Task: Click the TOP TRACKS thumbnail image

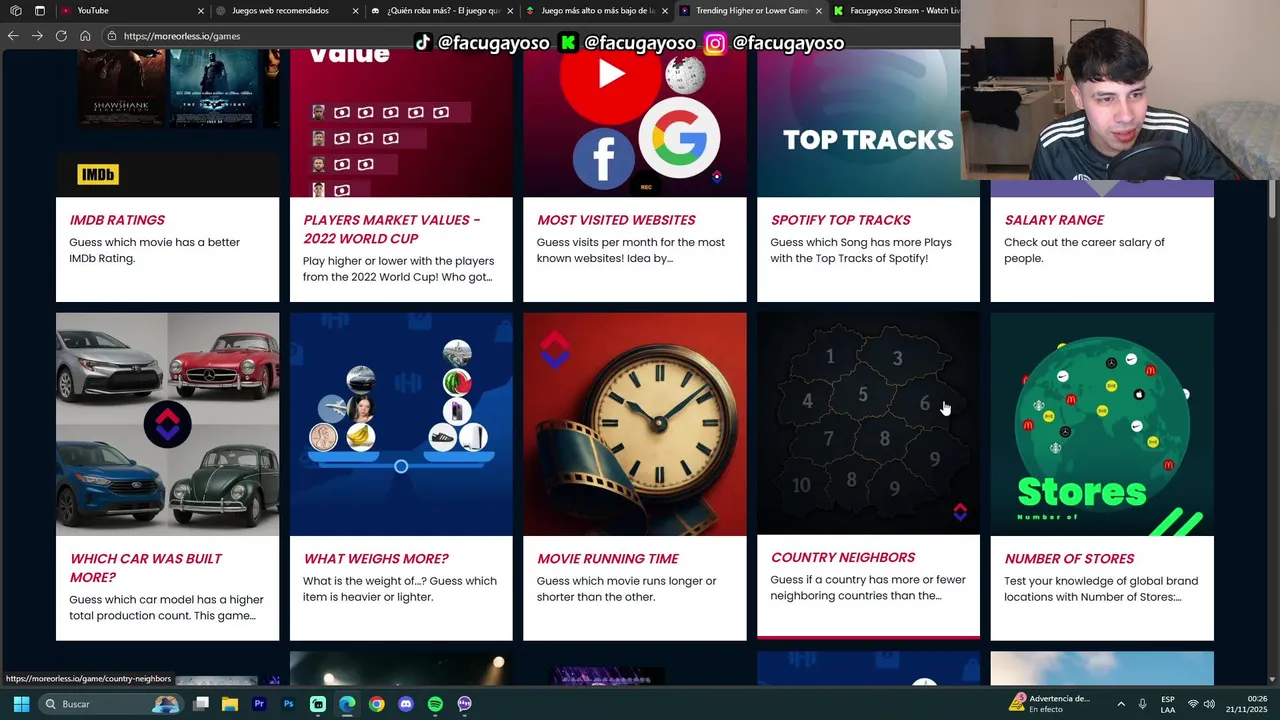Action: pyautogui.click(x=868, y=123)
